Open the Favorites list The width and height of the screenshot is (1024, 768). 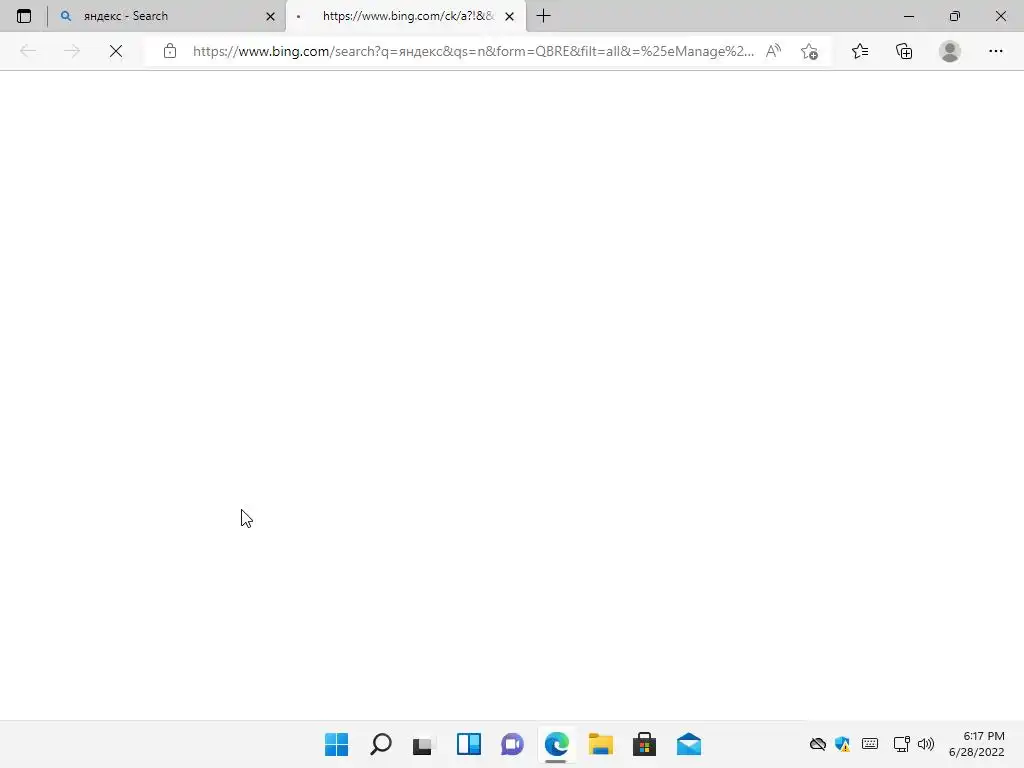pyautogui.click(x=859, y=51)
